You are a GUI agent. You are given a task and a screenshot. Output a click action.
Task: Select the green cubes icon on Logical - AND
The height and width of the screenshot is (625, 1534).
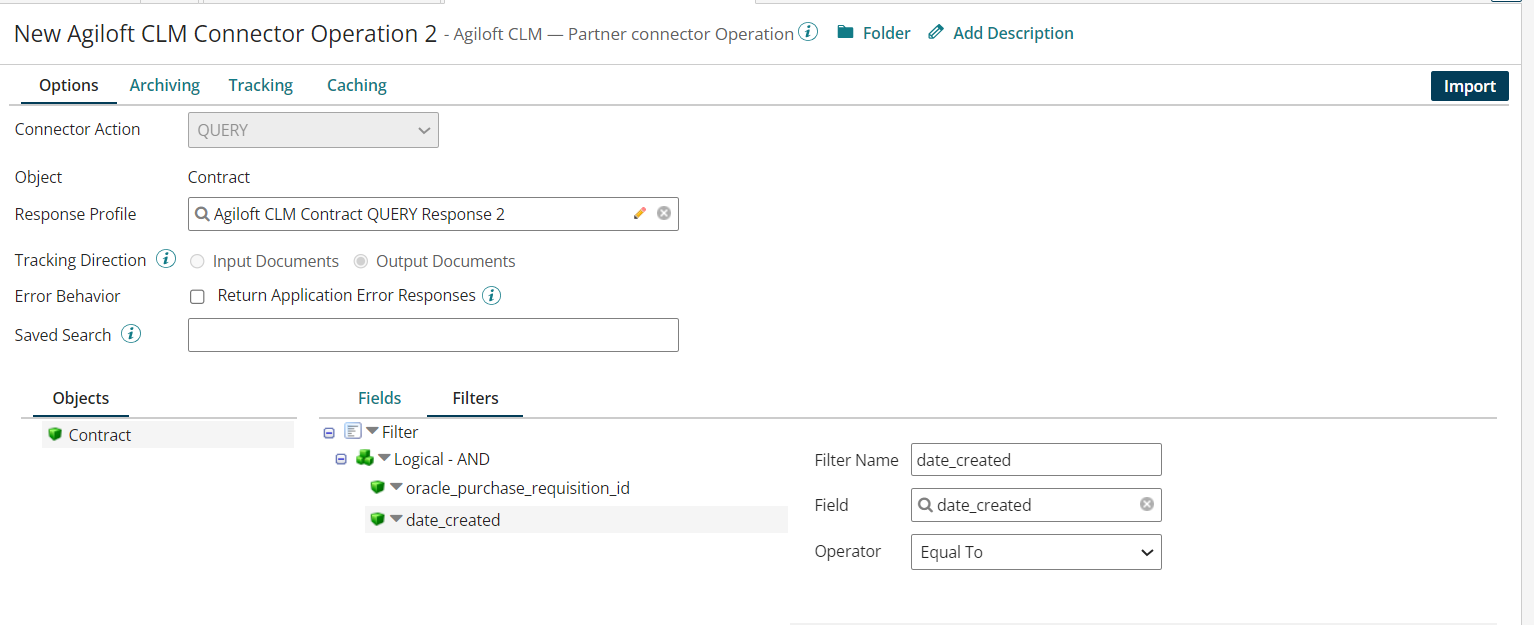point(365,458)
